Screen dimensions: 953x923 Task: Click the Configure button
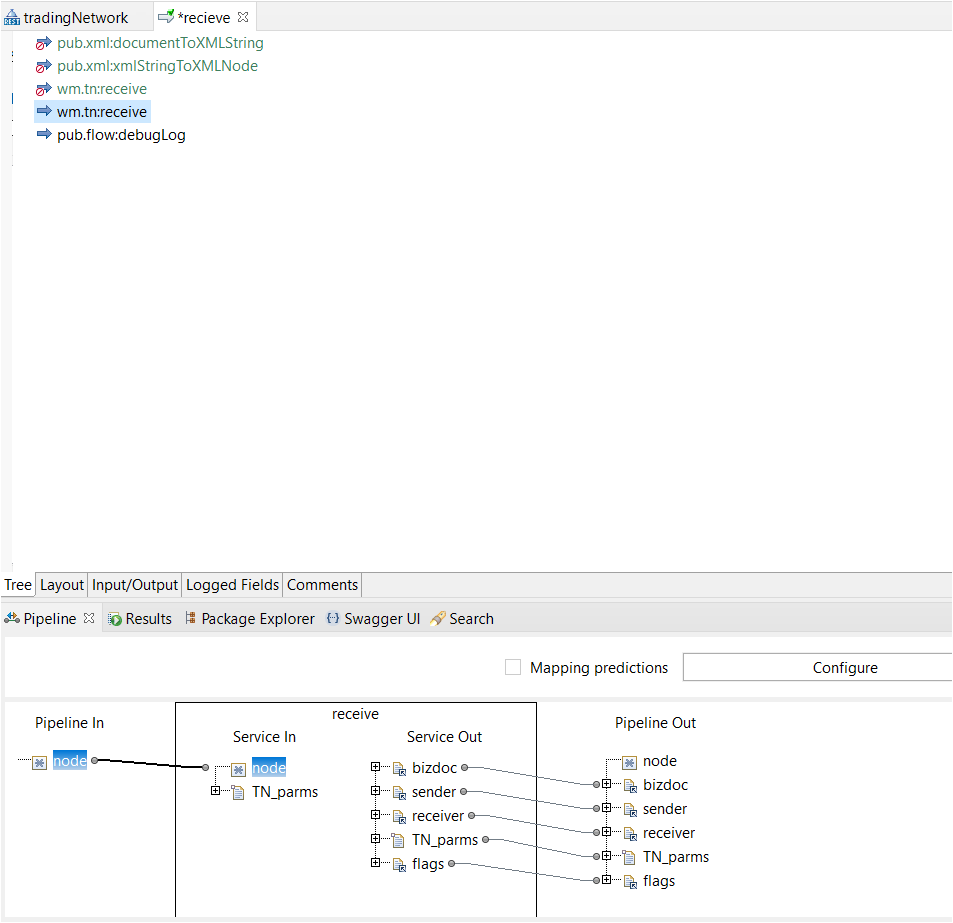[845, 667]
